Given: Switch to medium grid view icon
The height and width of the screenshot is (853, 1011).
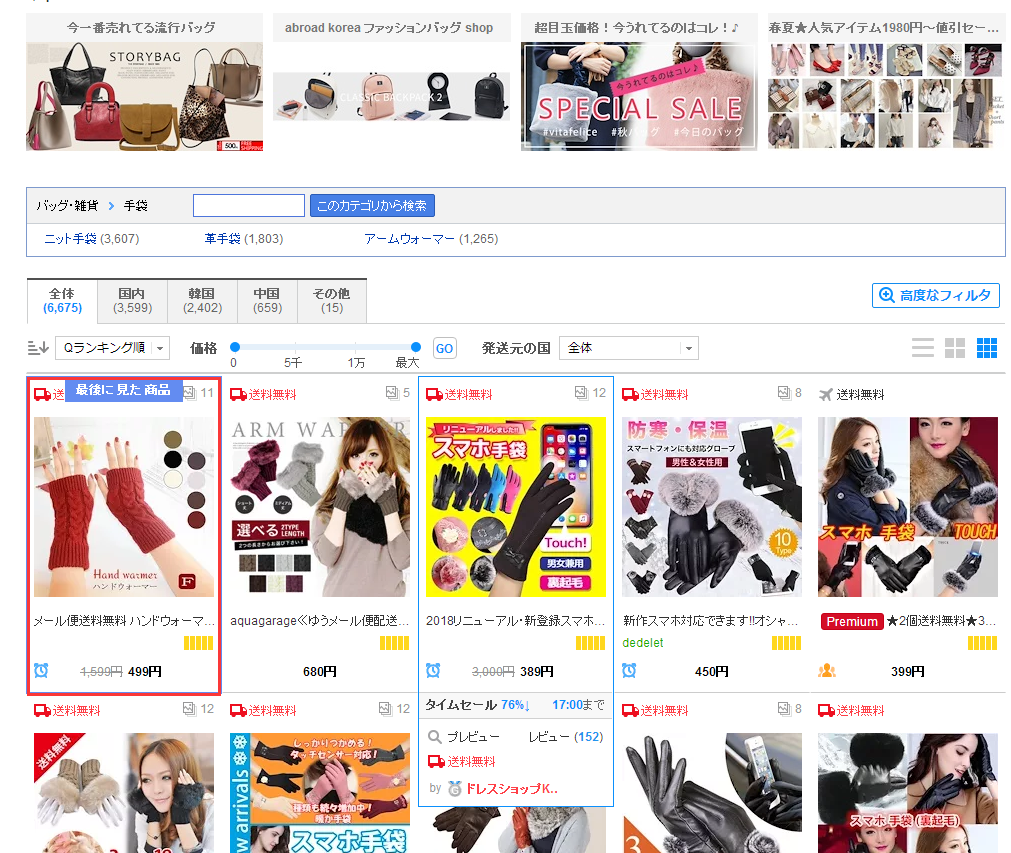Looking at the screenshot, I should pos(955,348).
